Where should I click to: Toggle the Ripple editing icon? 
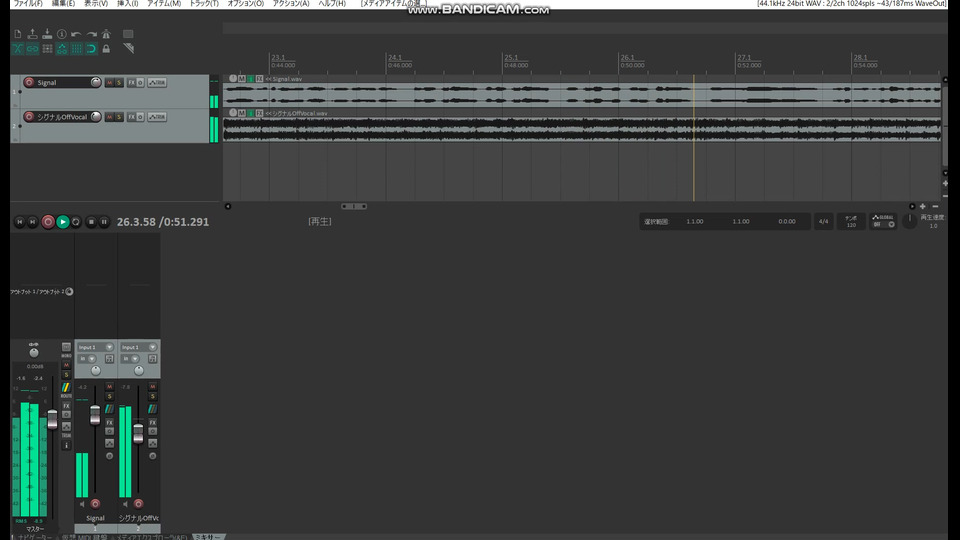click(x=47, y=49)
